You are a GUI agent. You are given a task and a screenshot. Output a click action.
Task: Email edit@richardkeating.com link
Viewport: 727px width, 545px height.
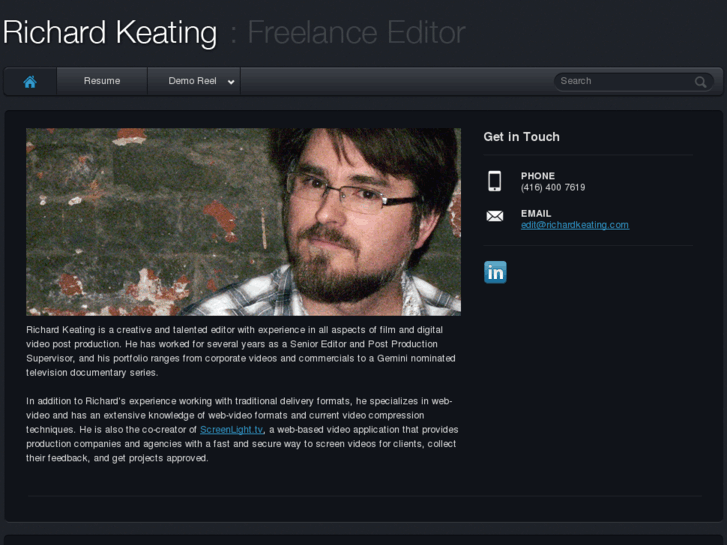(575, 225)
